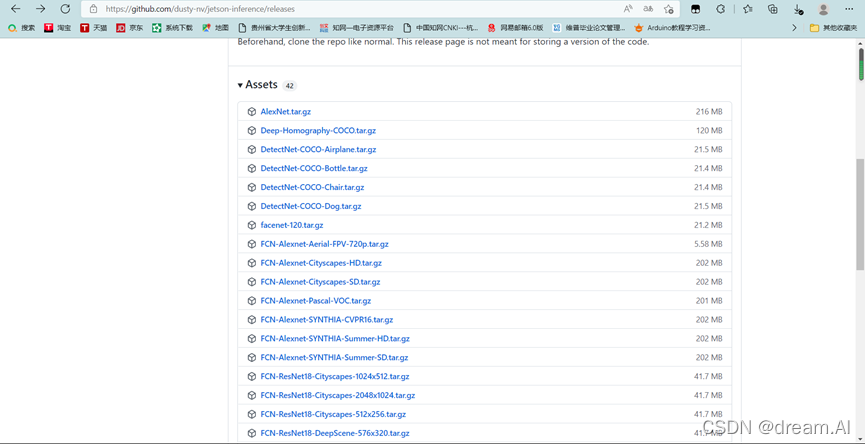Download FCN-Alexnet-Aerial-FPV-720p.tar.gz
The image size is (865, 444).
(324, 244)
